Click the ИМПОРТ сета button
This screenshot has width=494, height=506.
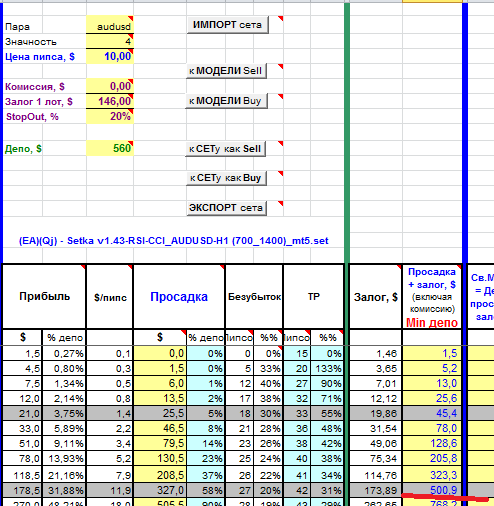(228, 25)
